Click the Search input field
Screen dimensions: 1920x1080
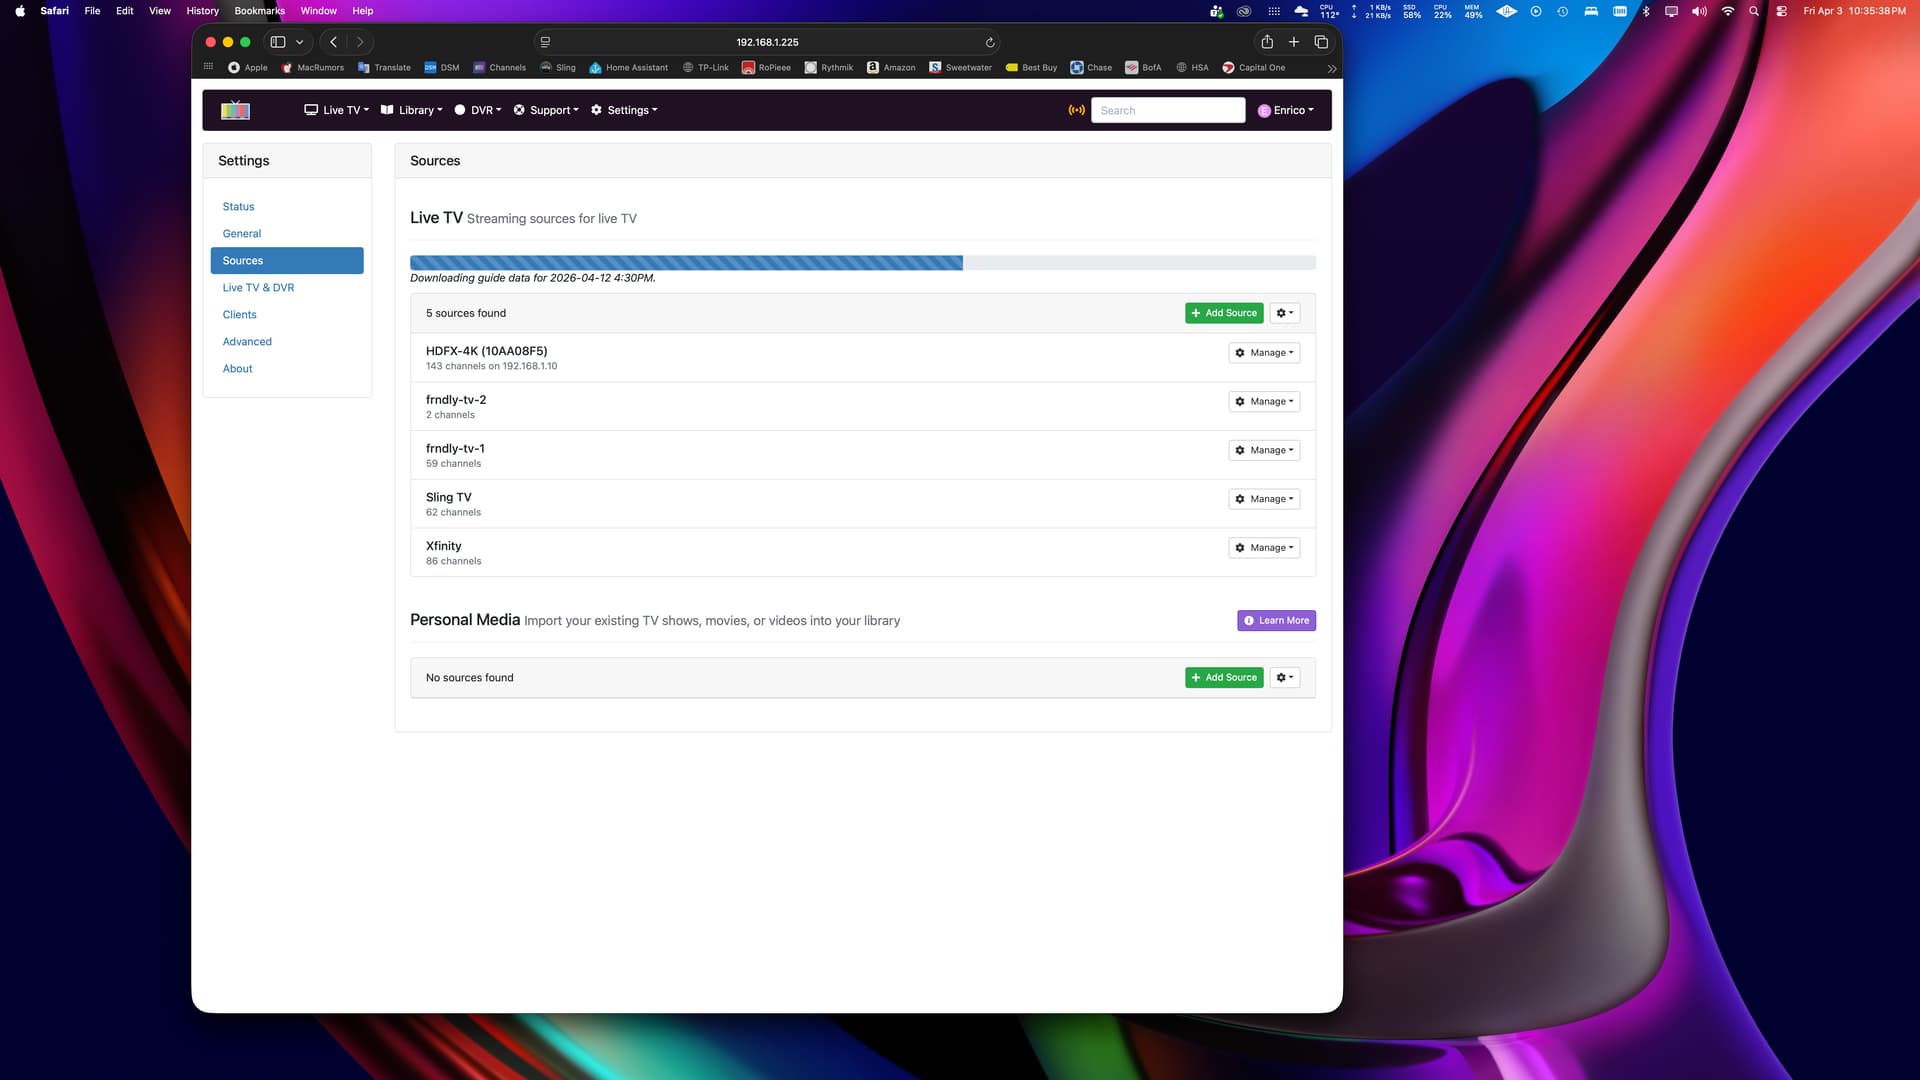(1167, 110)
